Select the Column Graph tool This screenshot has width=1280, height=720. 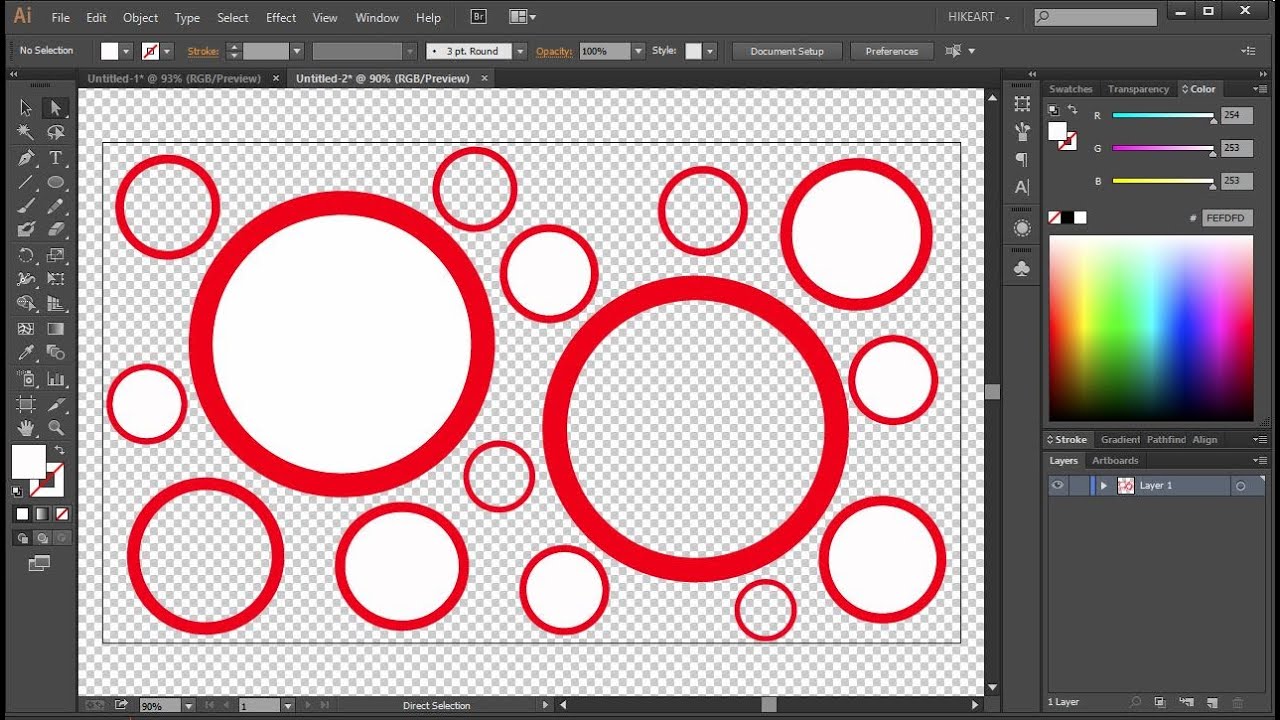pyautogui.click(x=55, y=379)
